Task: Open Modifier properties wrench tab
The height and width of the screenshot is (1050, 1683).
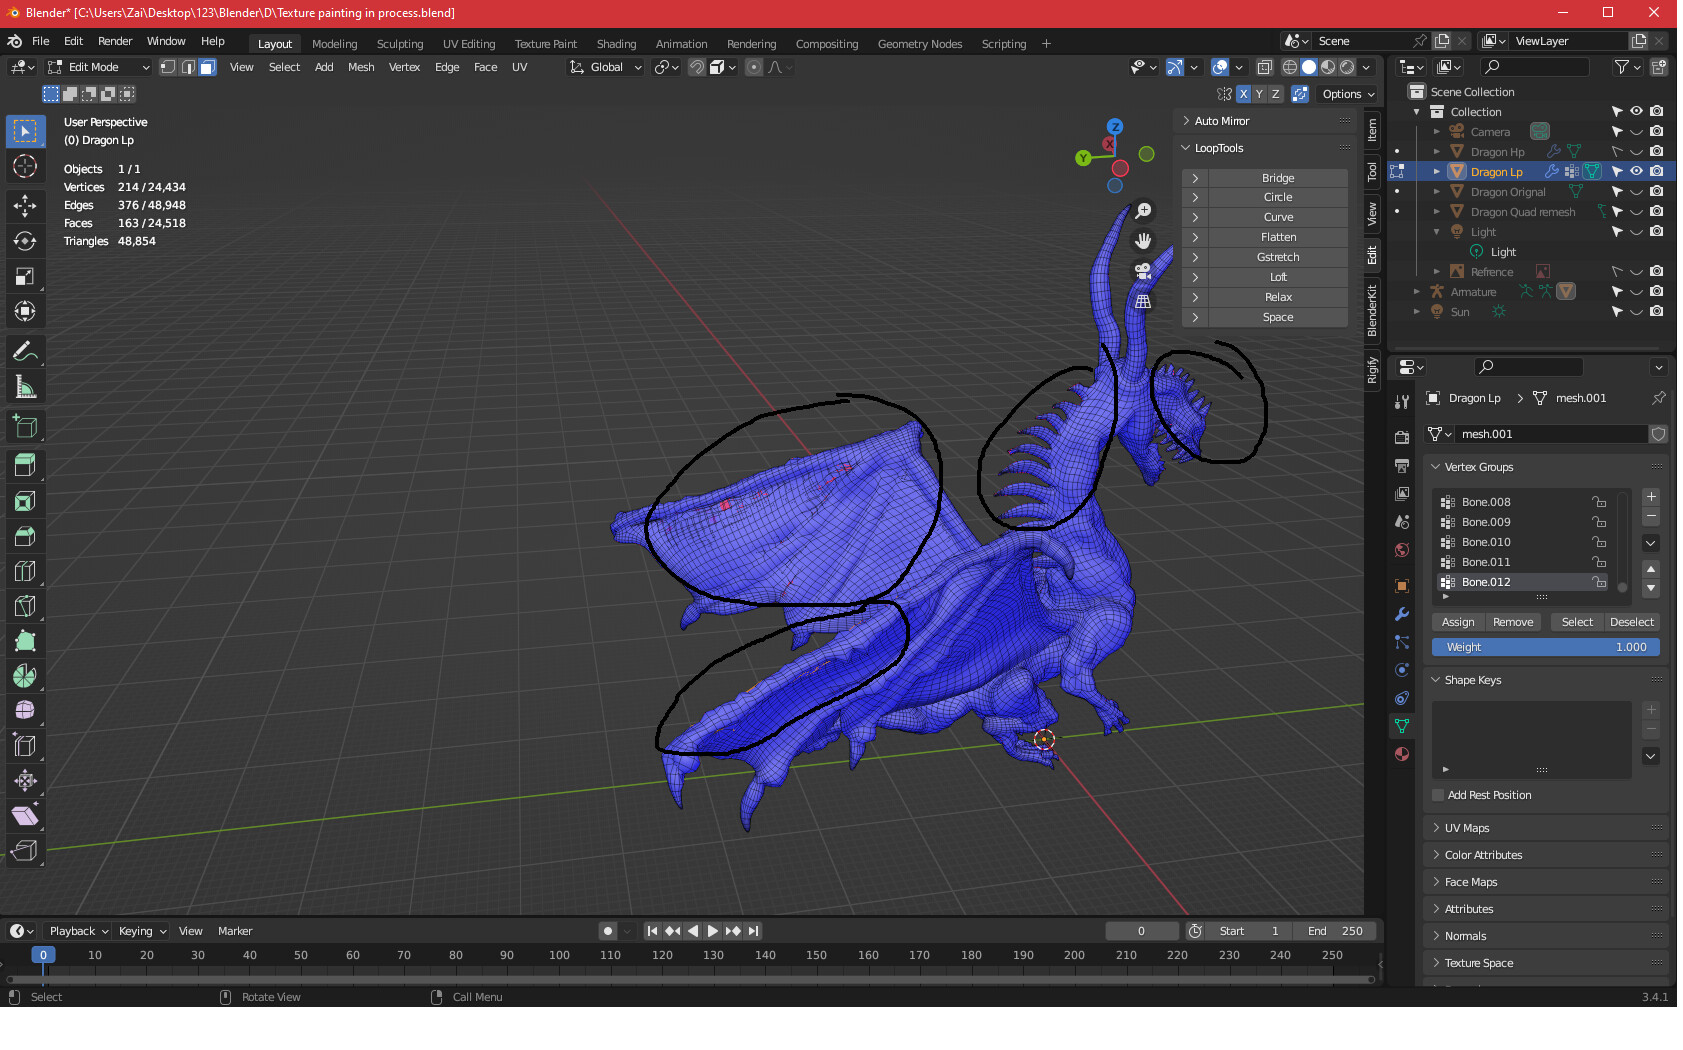Action: click(1402, 614)
